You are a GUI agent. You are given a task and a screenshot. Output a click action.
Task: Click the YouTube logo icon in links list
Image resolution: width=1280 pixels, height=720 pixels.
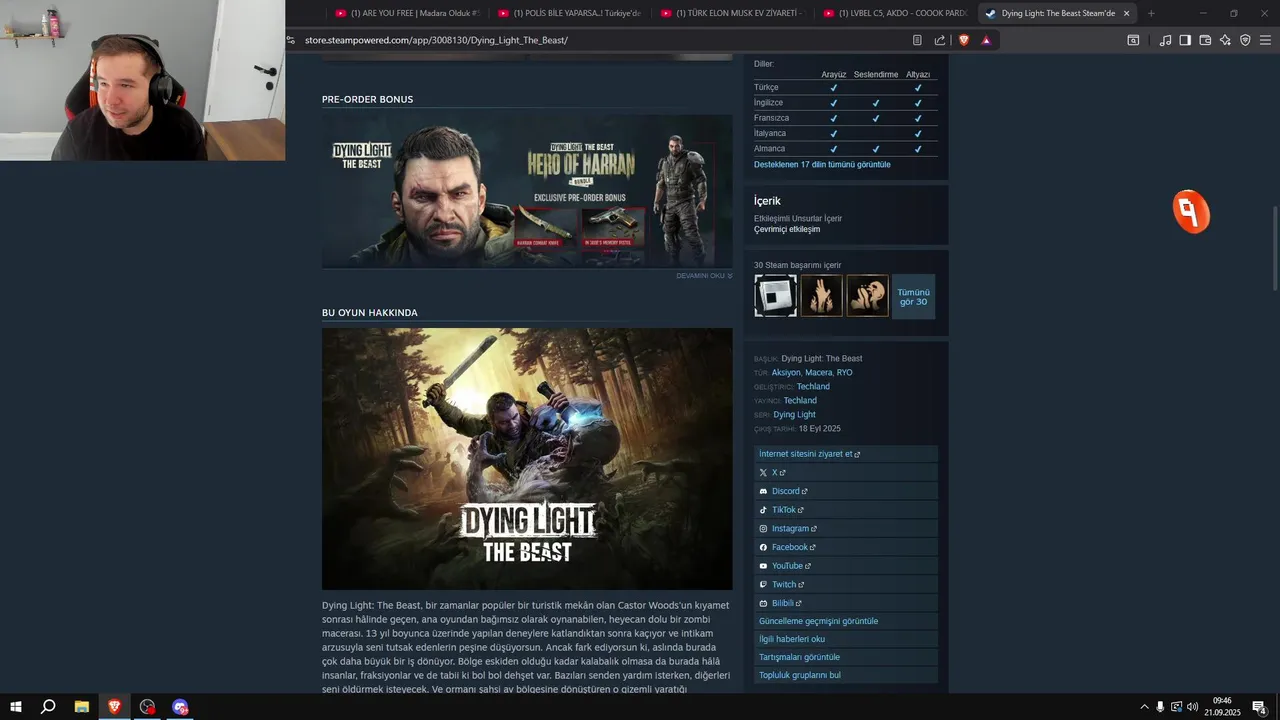tap(763, 566)
